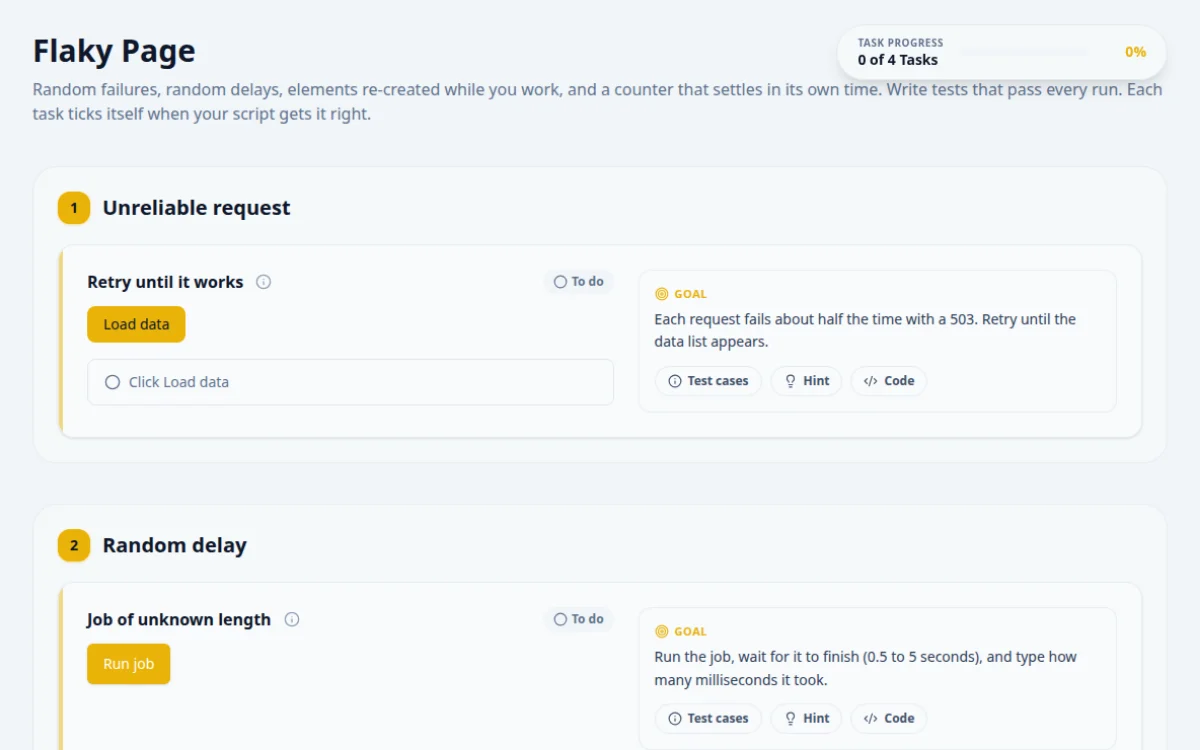
Task: Open Test cases in Random delay card
Action: pos(708,718)
